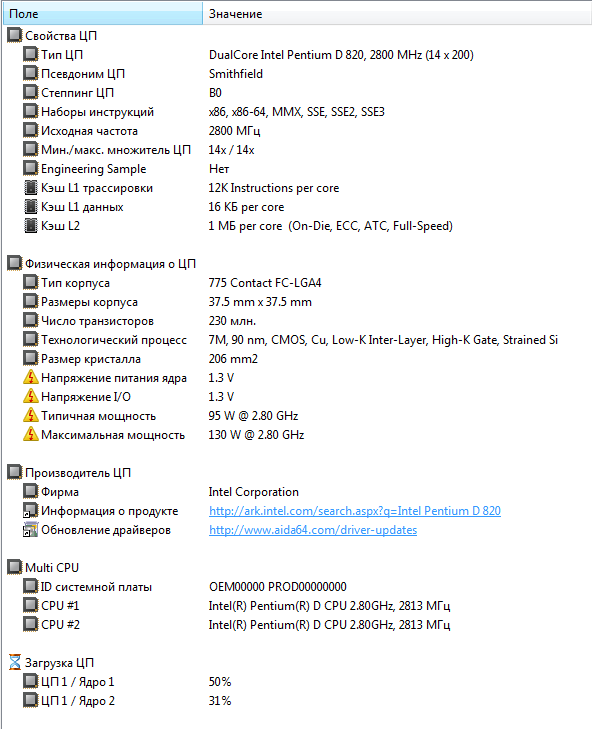Screen dimensions: 592x729
Task: Click the warning icon beside Максимальная мощность
Action: pyautogui.click(x=31, y=435)
